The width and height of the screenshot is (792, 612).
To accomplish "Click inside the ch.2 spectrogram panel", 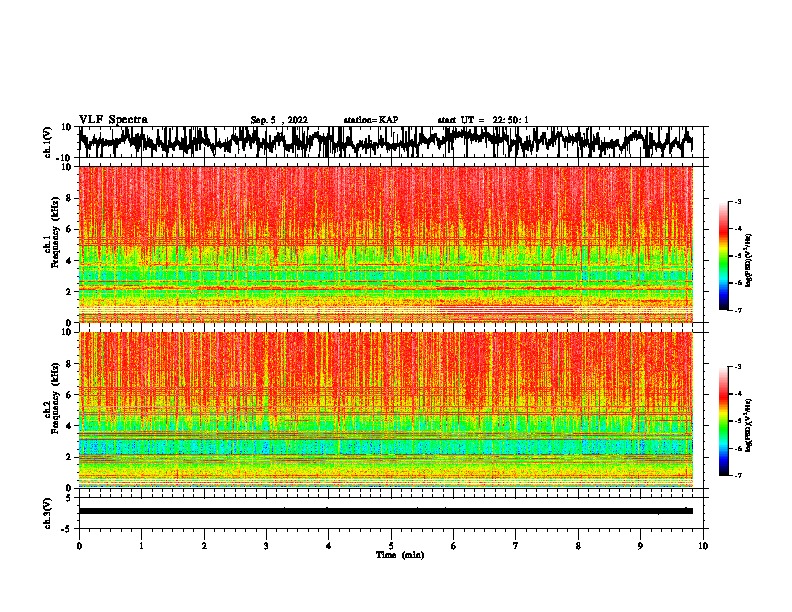I will [x=386, y=410].
